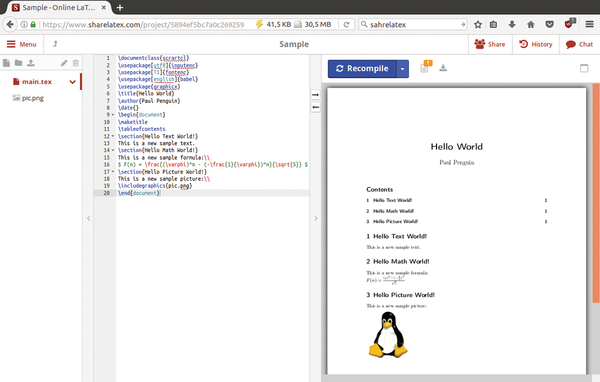
Task: Open the Share dialog
Action: pyautogui.click(x=490, y=44)
